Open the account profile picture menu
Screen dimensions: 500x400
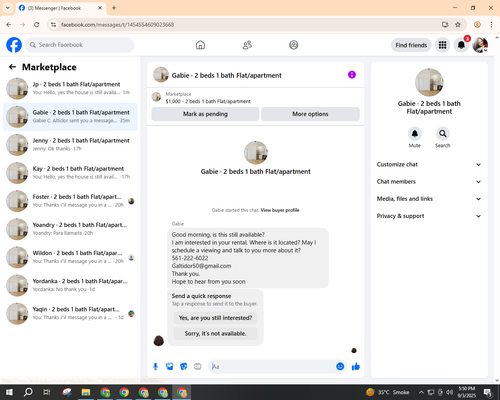(480, 45)
